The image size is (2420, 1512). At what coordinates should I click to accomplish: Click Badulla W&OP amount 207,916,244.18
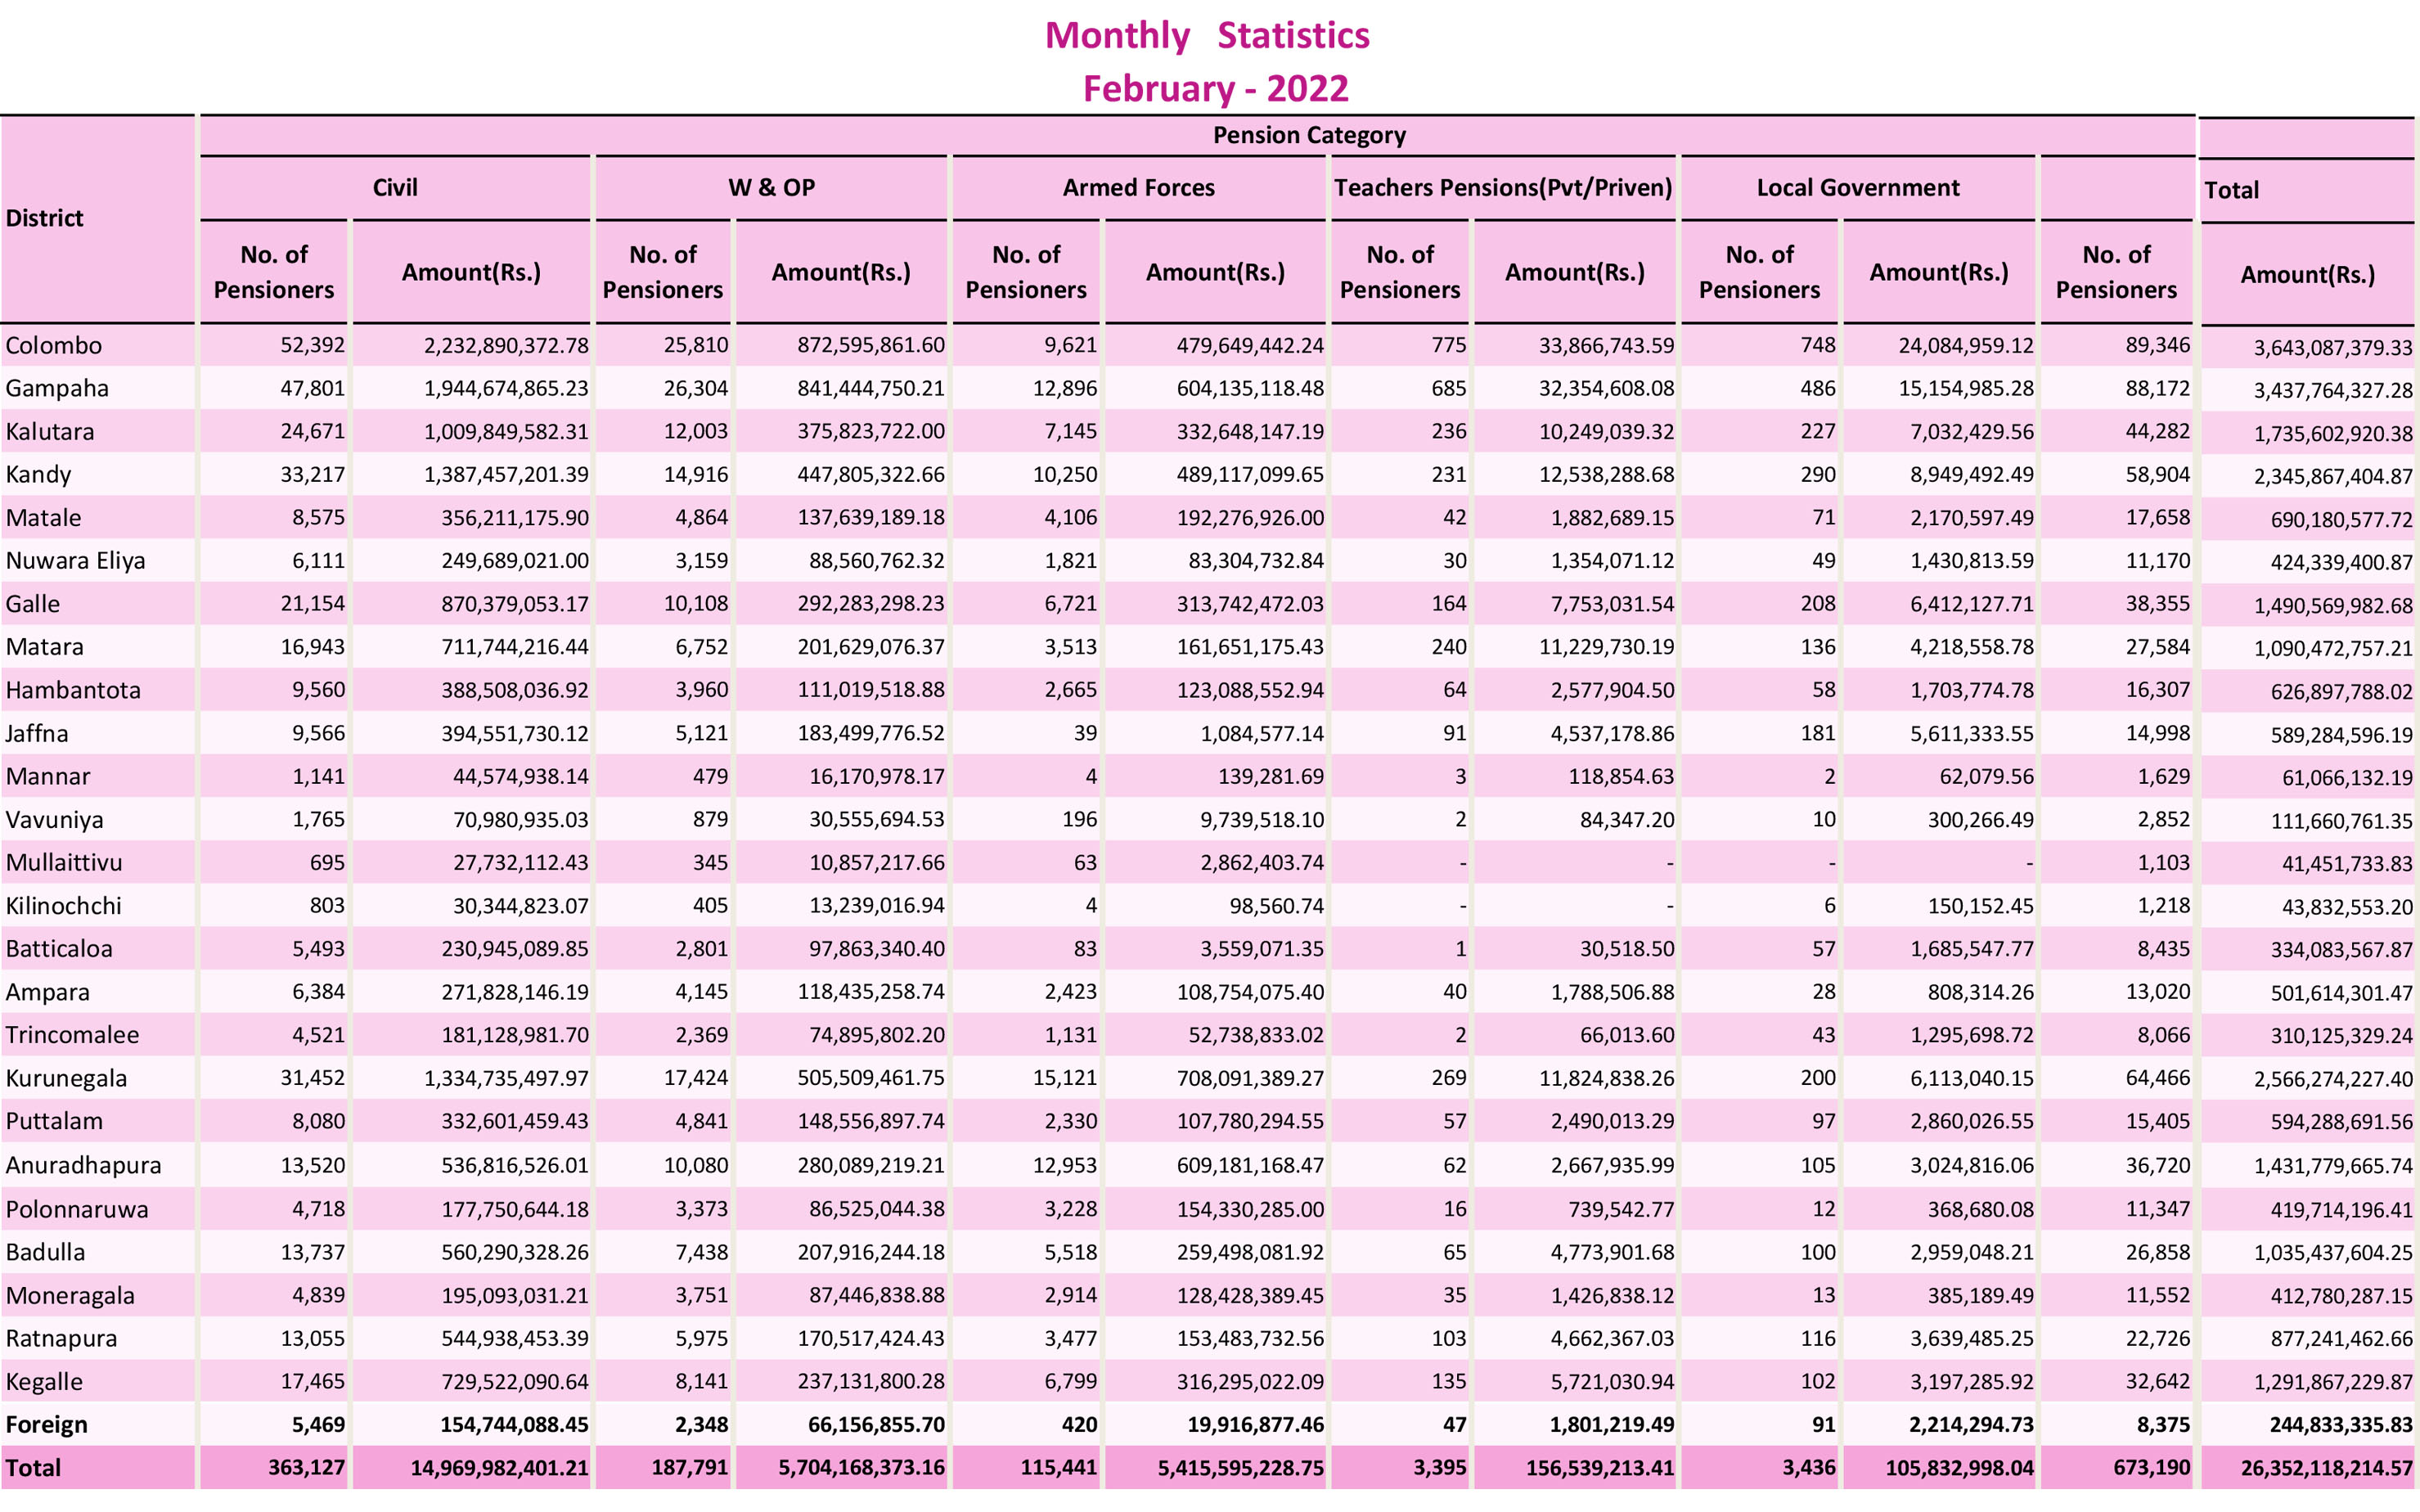pyautogui.click(x=871, y=1253)
